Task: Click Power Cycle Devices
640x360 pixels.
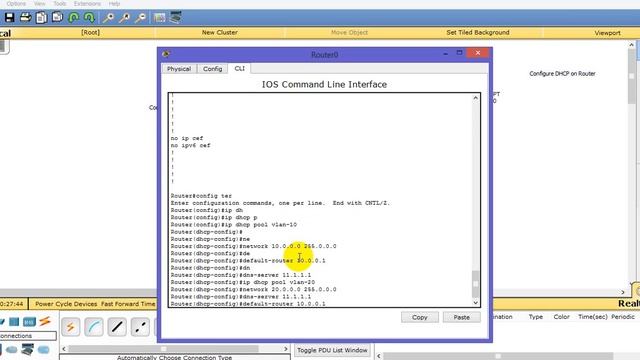Action: pyautogui.click(x=66, y=304)
